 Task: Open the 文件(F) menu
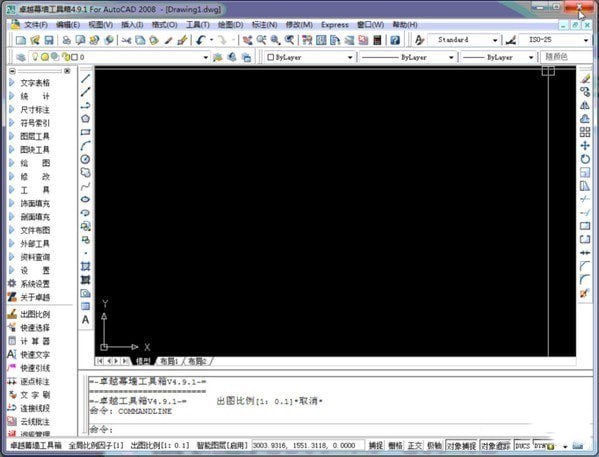click(36, 25)
